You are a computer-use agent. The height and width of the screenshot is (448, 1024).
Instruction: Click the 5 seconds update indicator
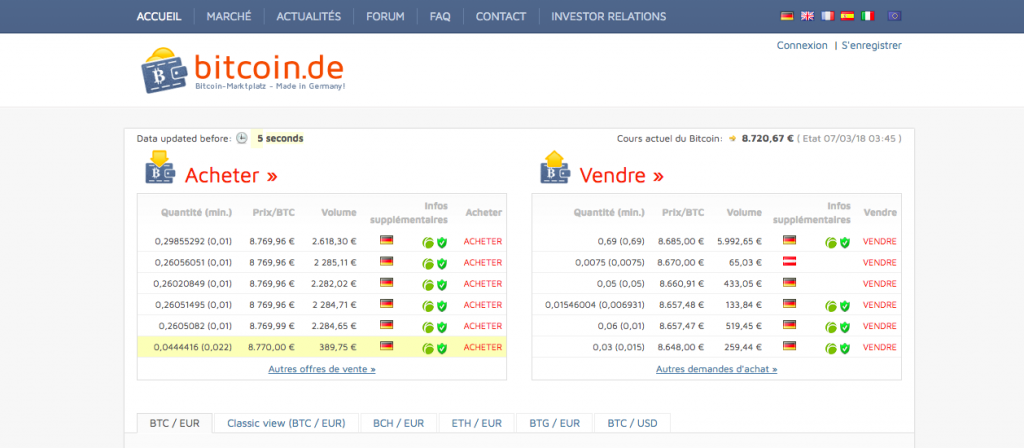pyautogui.click(x=280, y=138)
